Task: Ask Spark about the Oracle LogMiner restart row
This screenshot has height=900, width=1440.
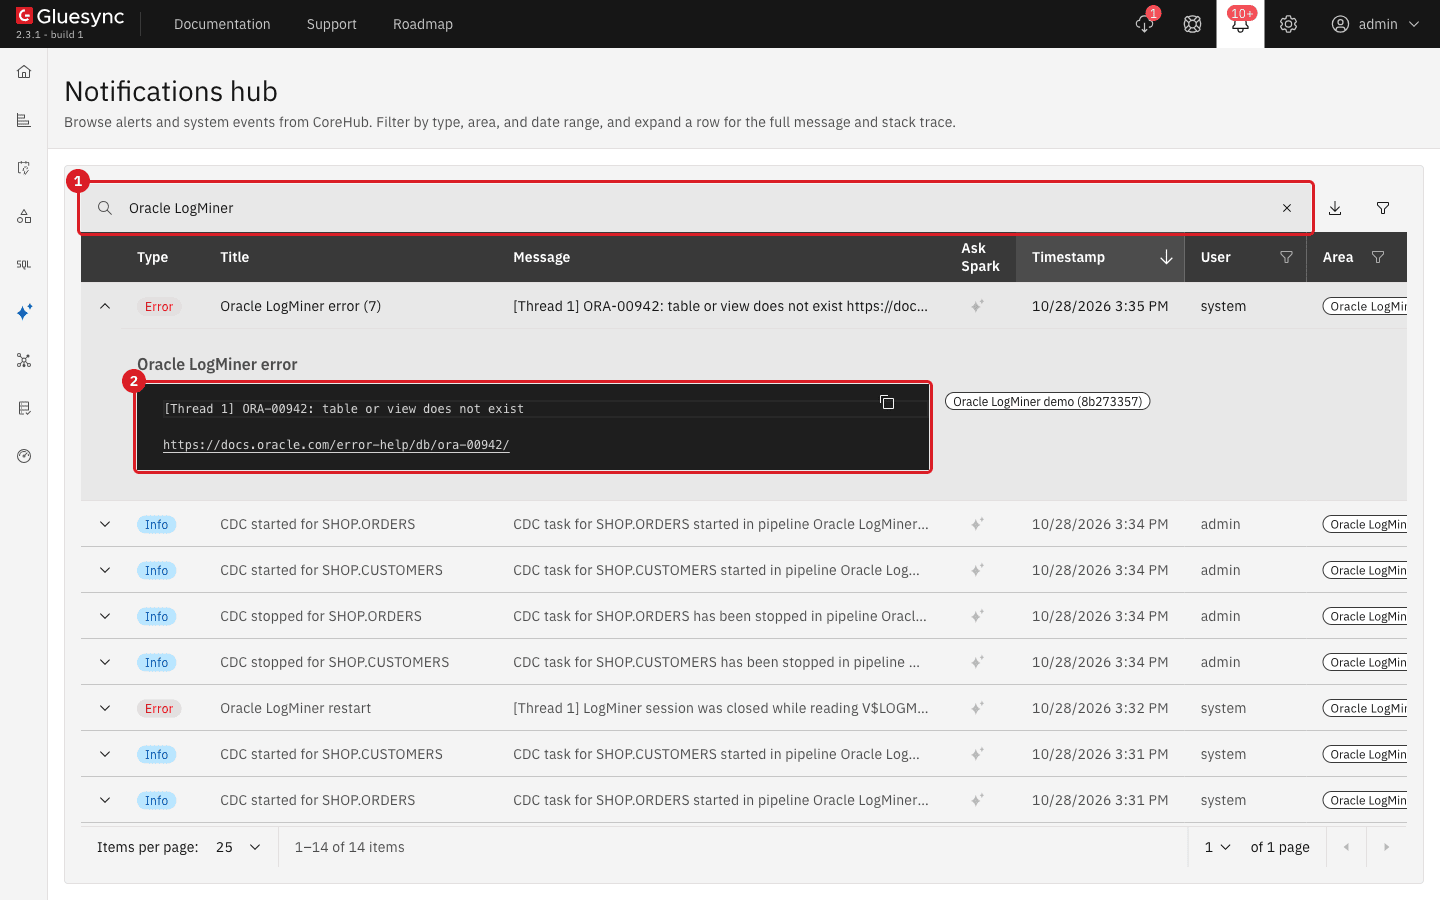Action: pyautogui.click(x=978, y=708)
